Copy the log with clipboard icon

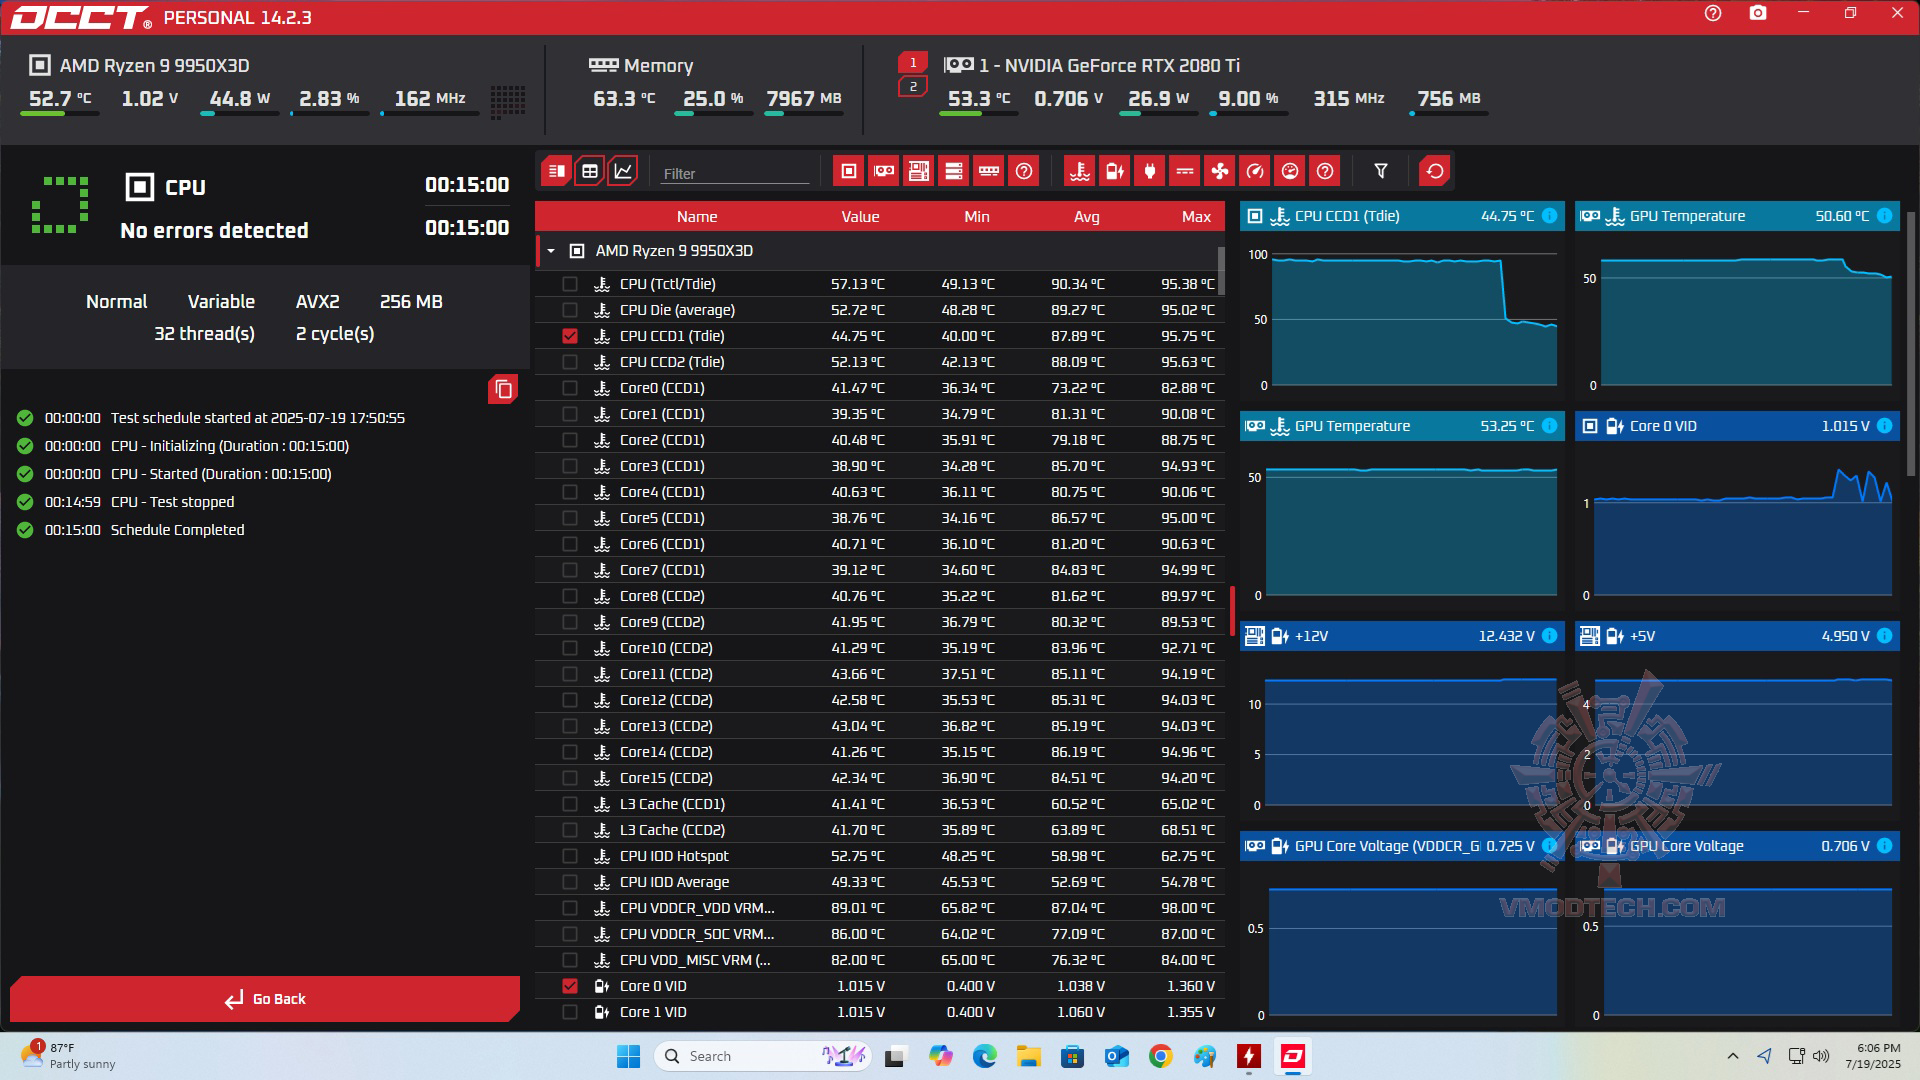(503, 389)
